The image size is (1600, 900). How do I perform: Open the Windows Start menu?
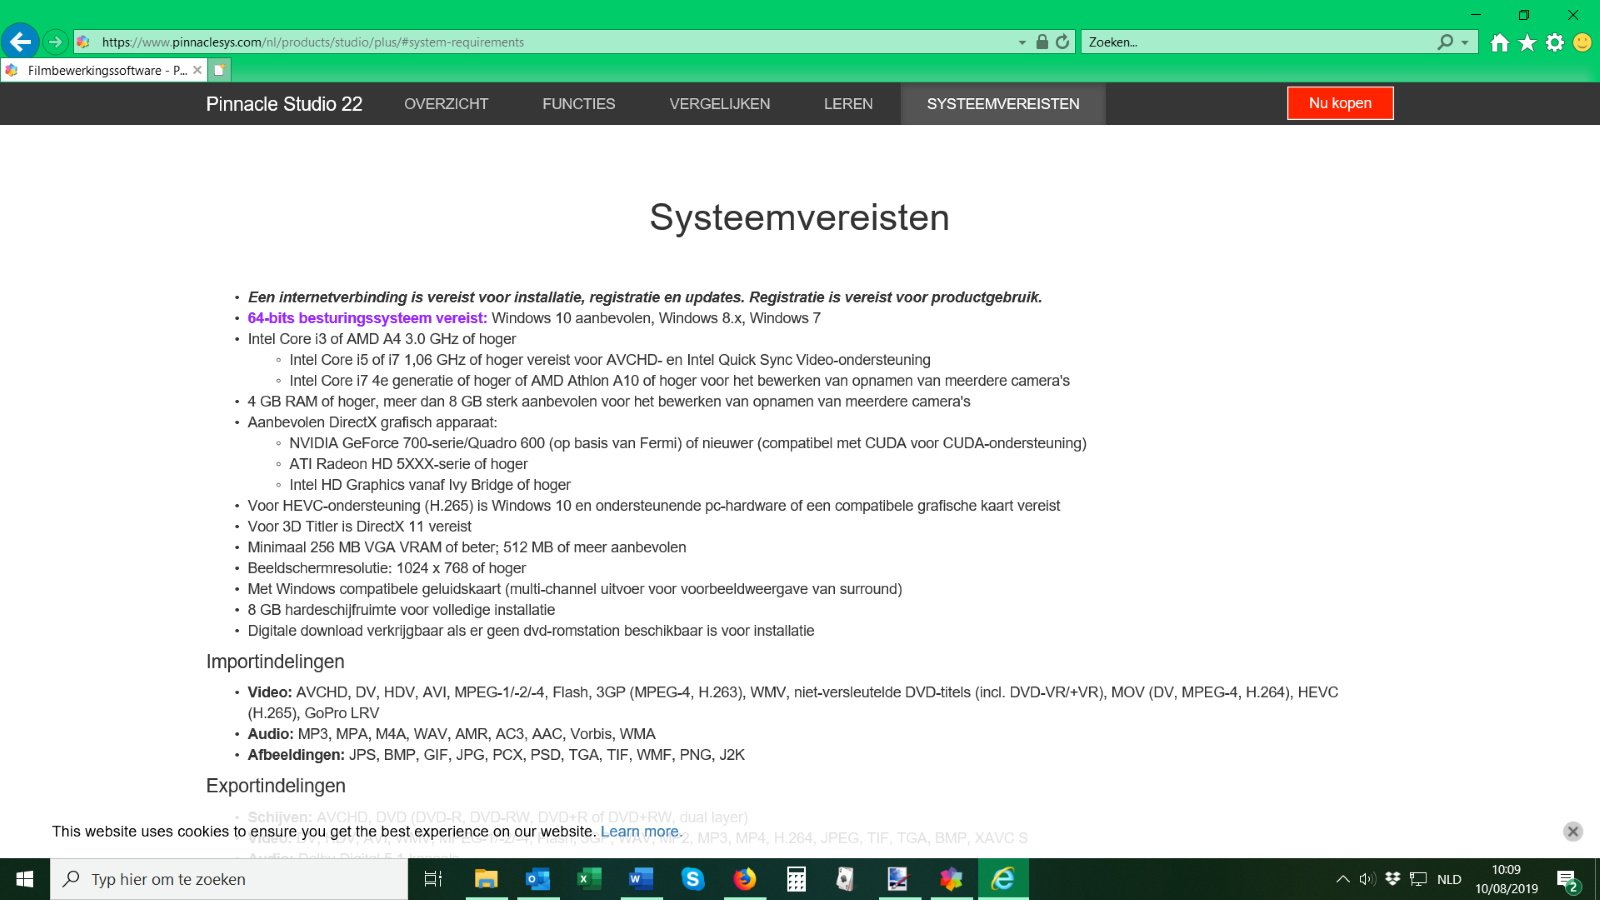click(25, 879)
